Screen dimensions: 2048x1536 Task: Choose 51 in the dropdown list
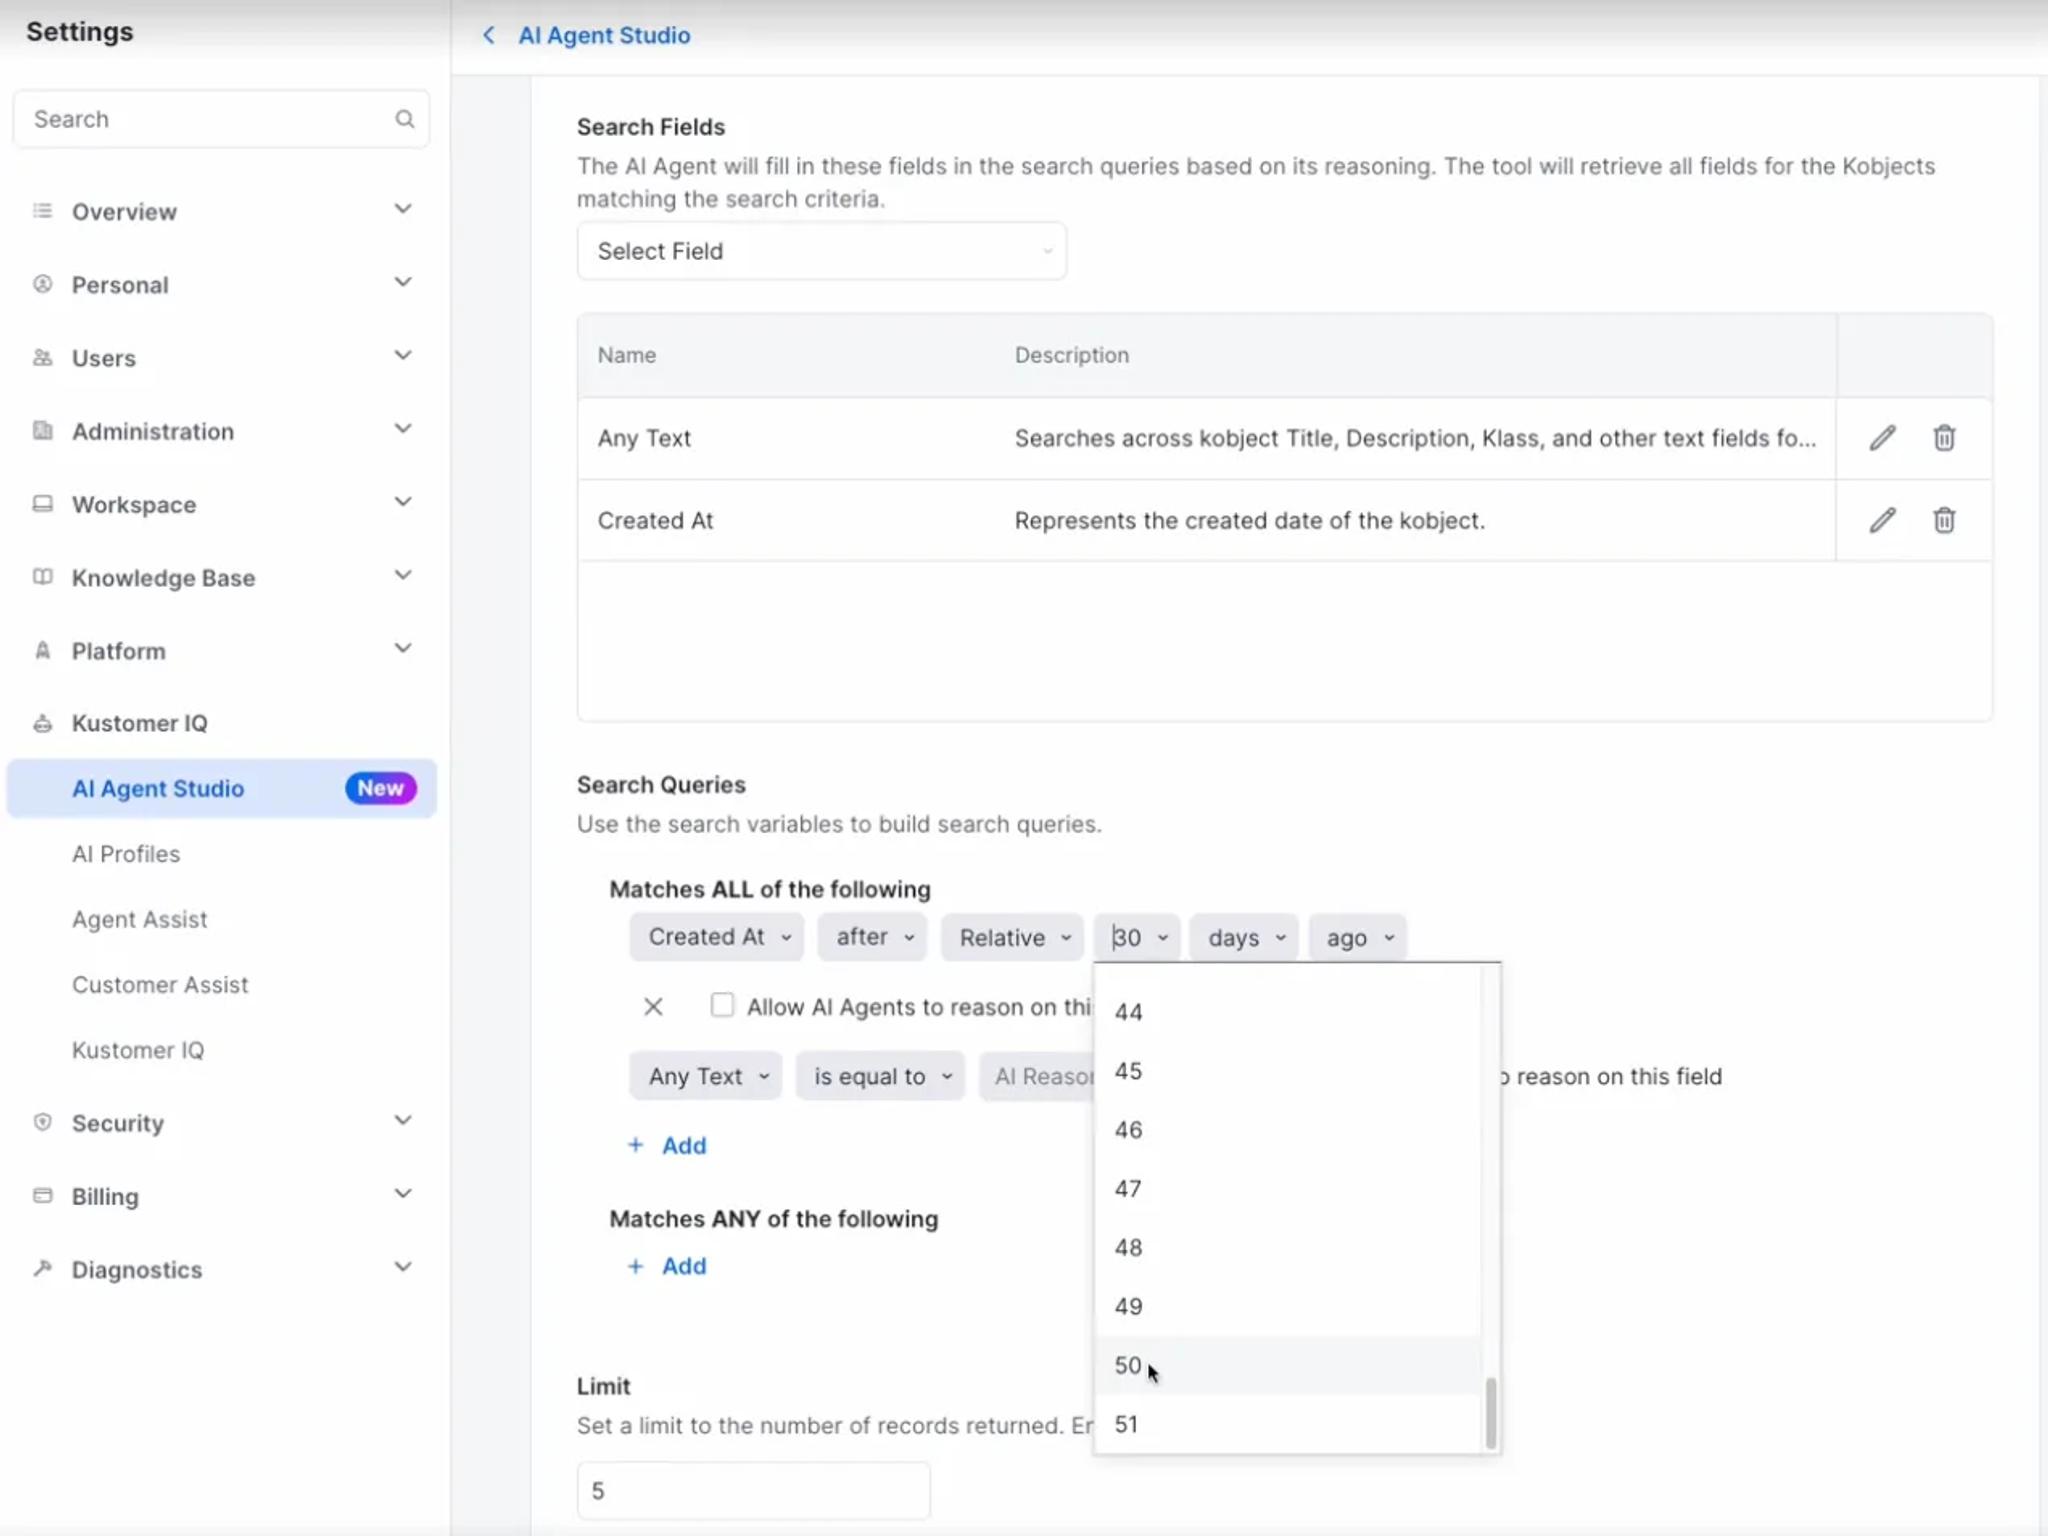pos(1288,1424)
